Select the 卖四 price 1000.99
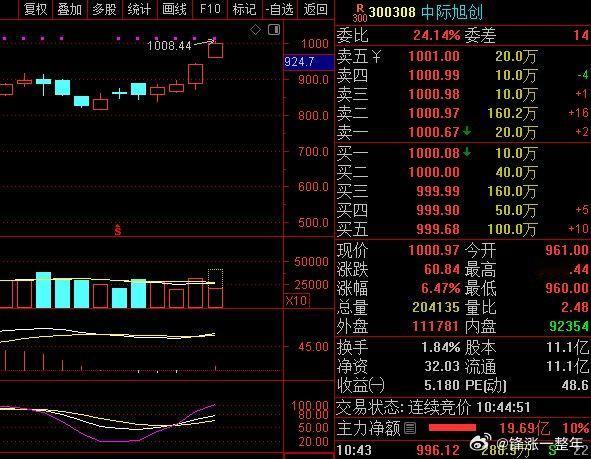The height and width of the screenshot is (459, 591). tap(434, 75)
